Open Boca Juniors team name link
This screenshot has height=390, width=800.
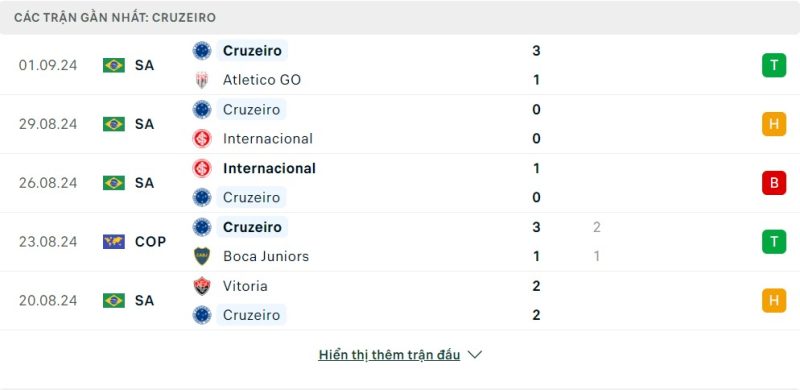[266, 256]
